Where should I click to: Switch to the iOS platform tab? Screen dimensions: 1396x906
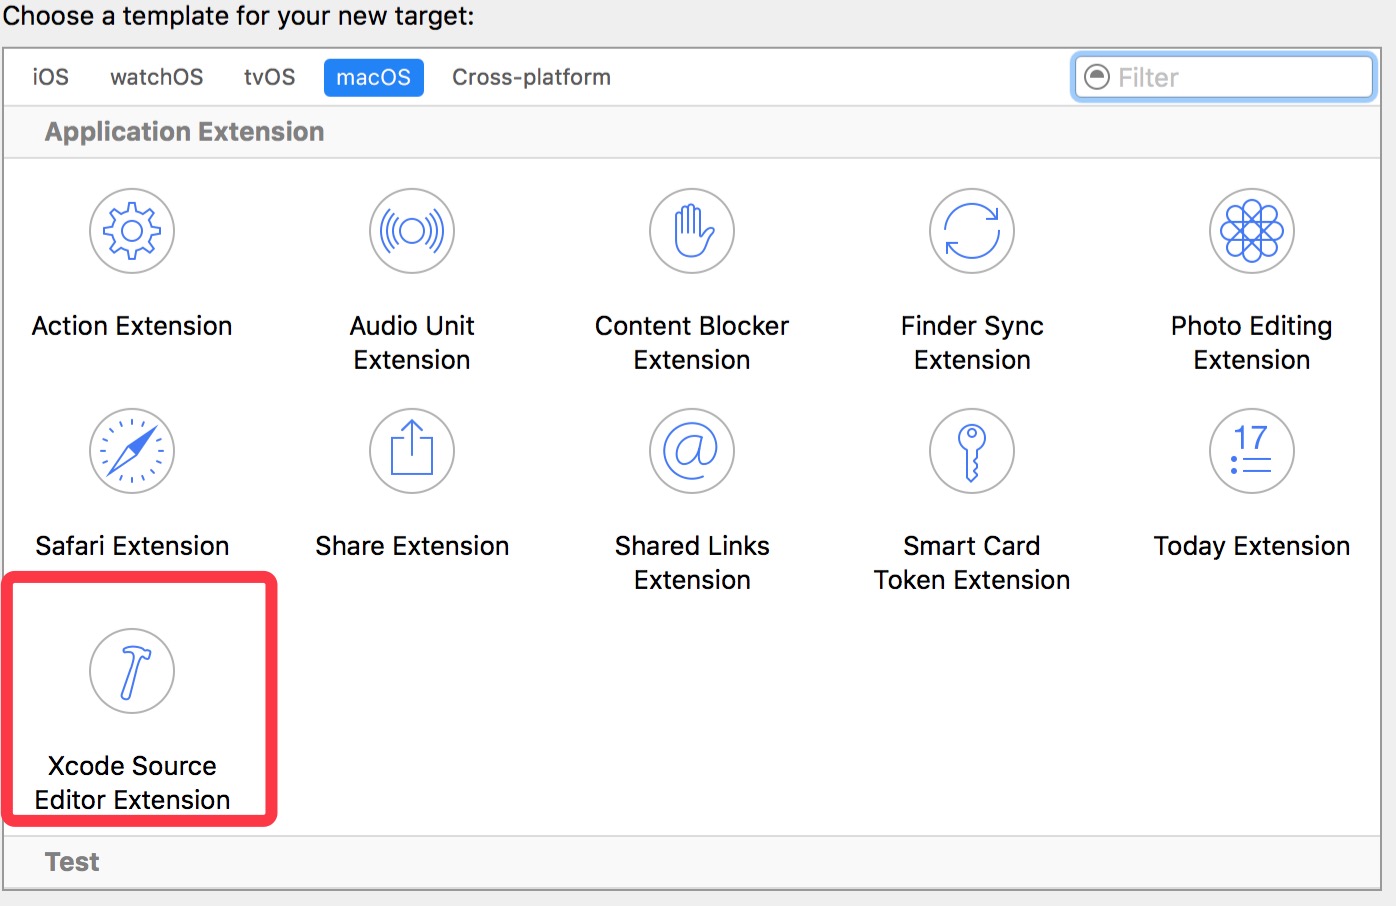tap(51, 77)
